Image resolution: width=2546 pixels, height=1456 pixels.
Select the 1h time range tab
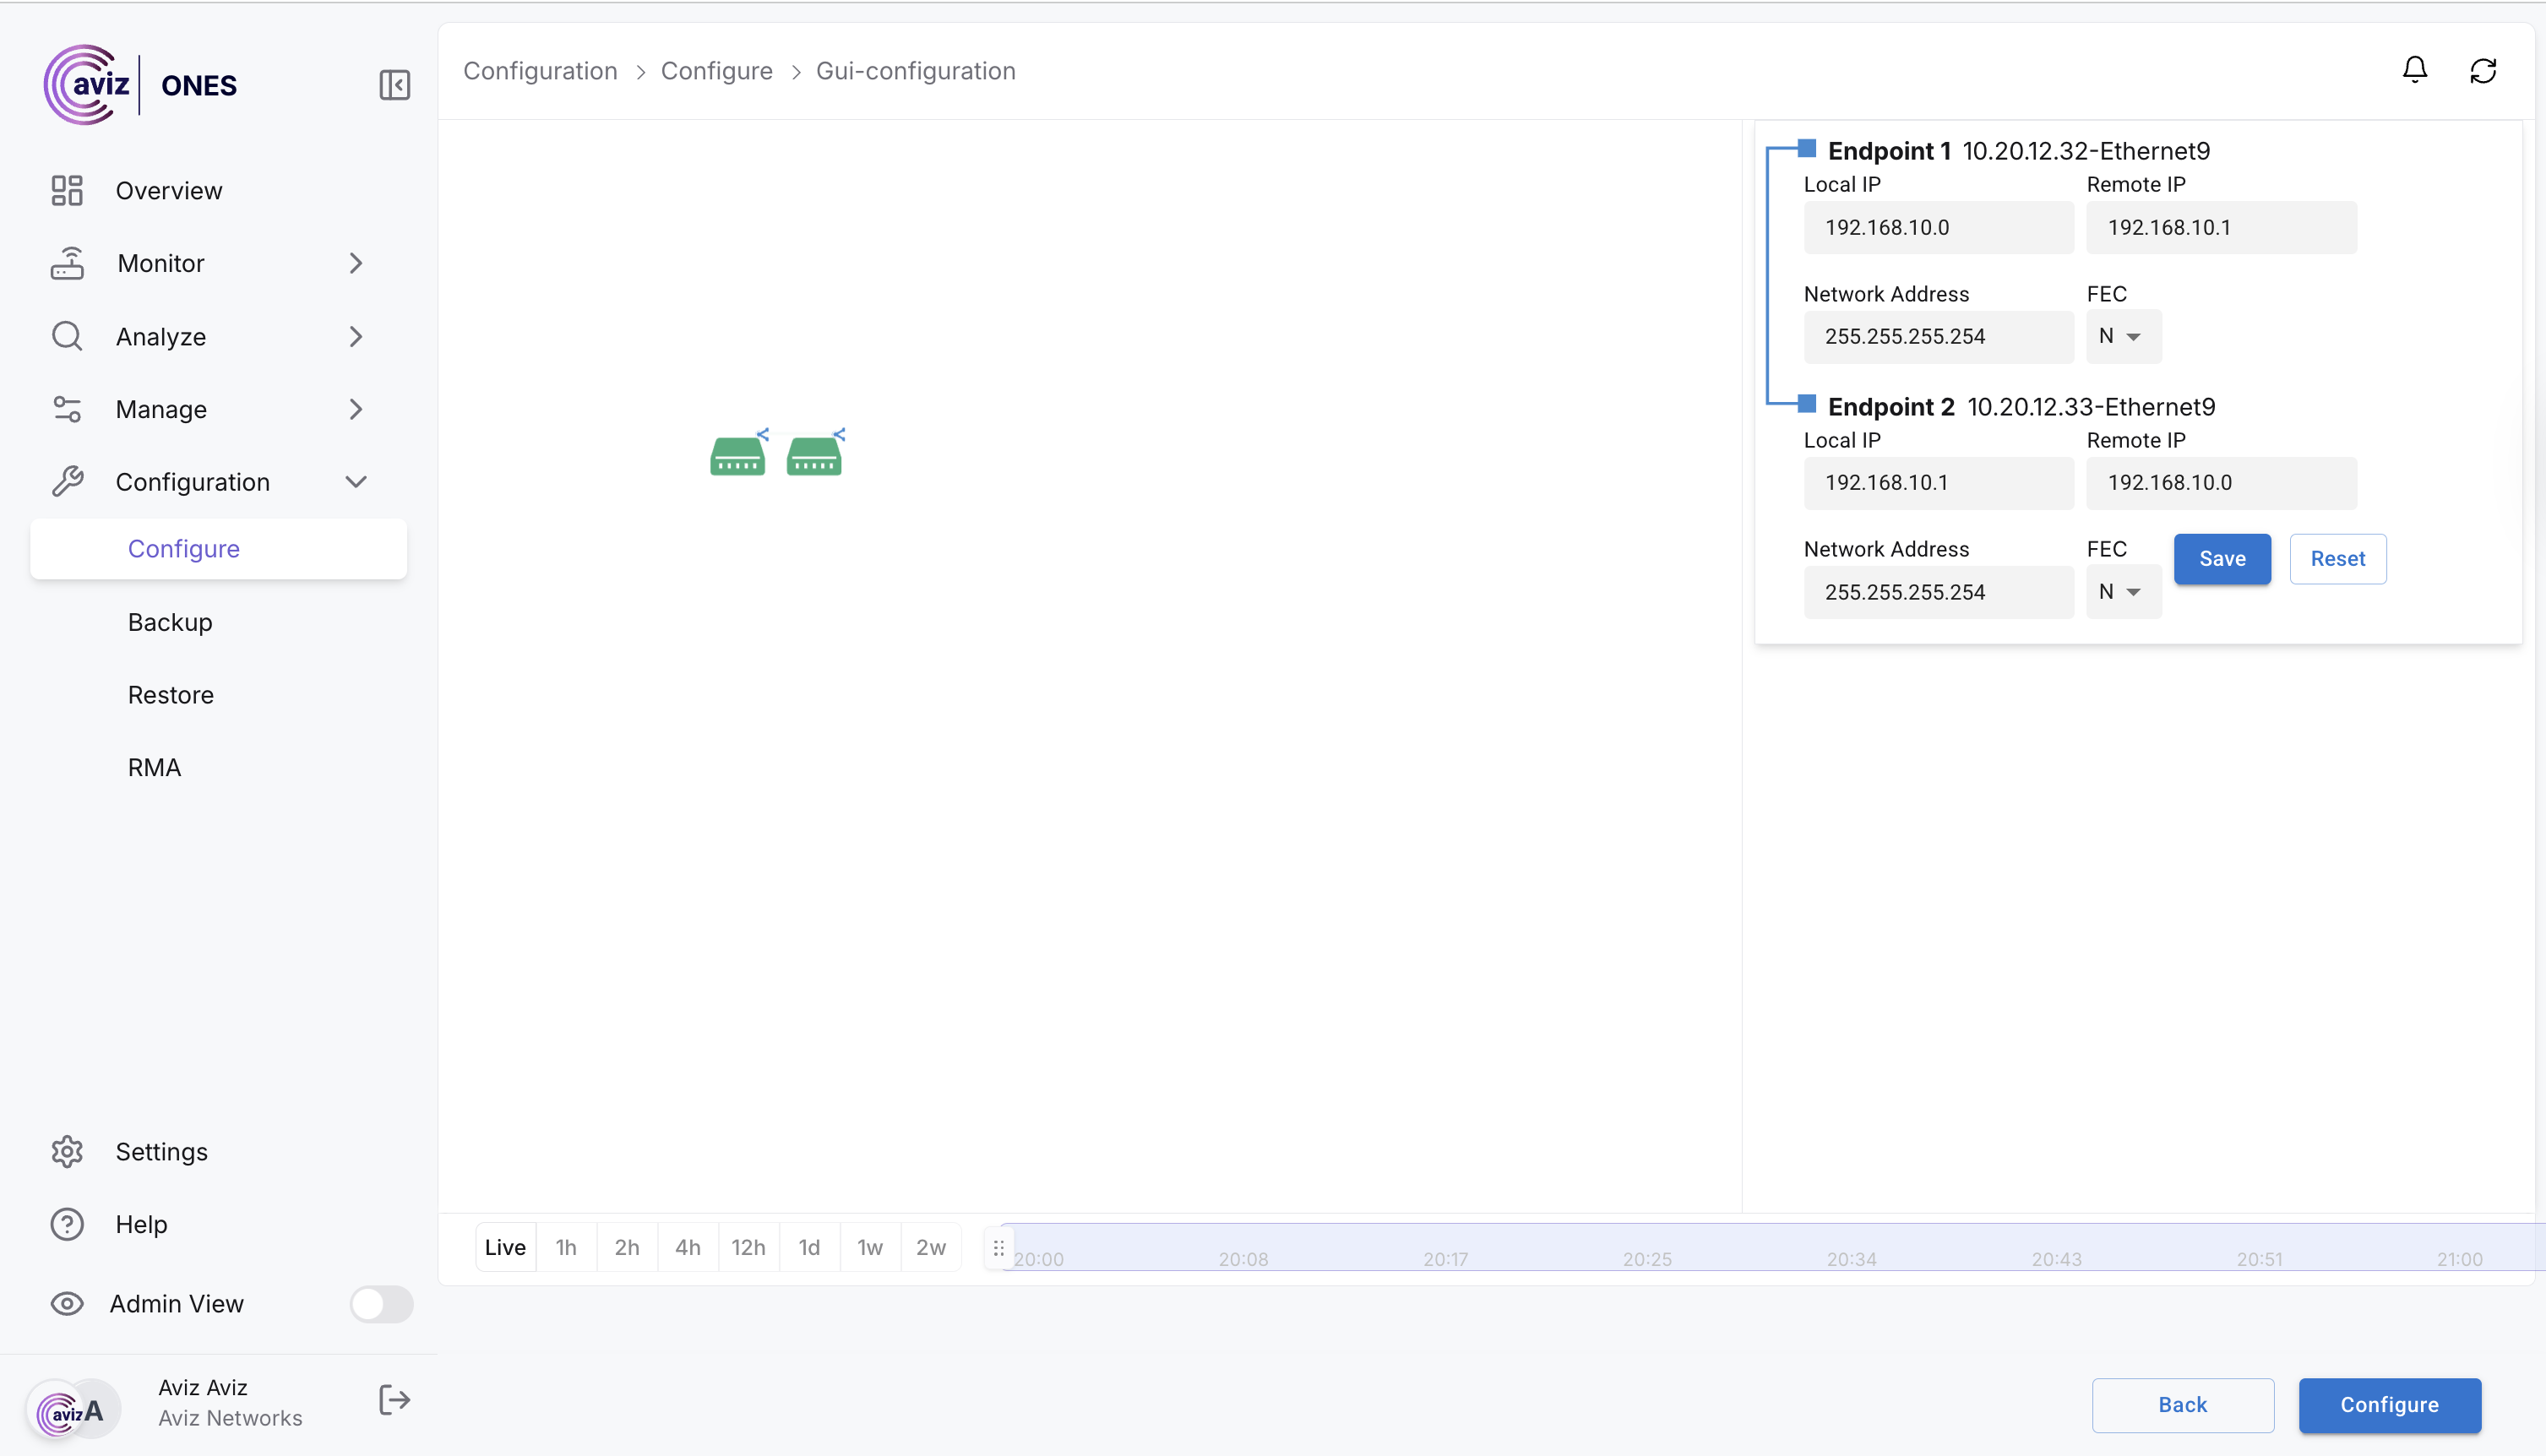point(566,1247)
